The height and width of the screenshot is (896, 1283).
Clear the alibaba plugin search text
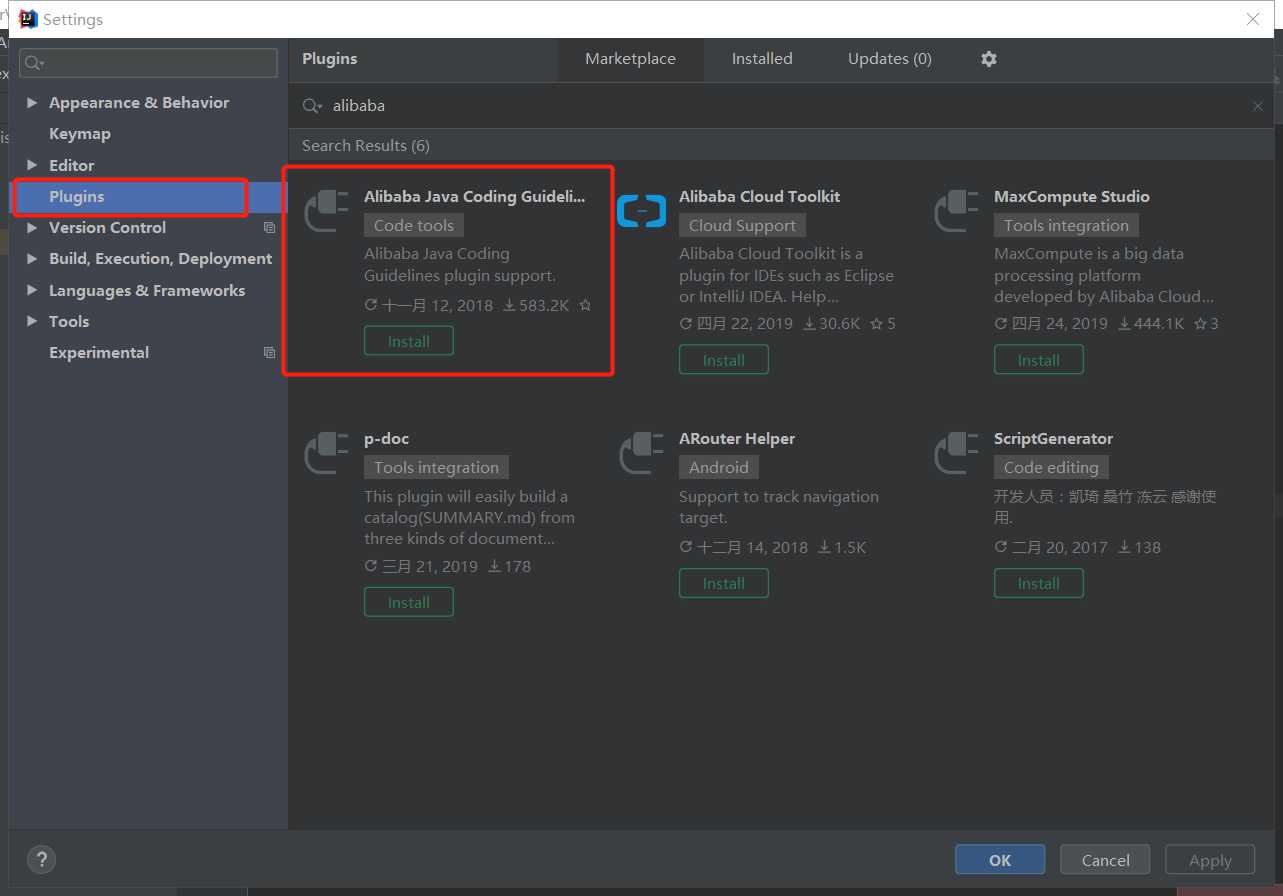tap(1258, 106)
